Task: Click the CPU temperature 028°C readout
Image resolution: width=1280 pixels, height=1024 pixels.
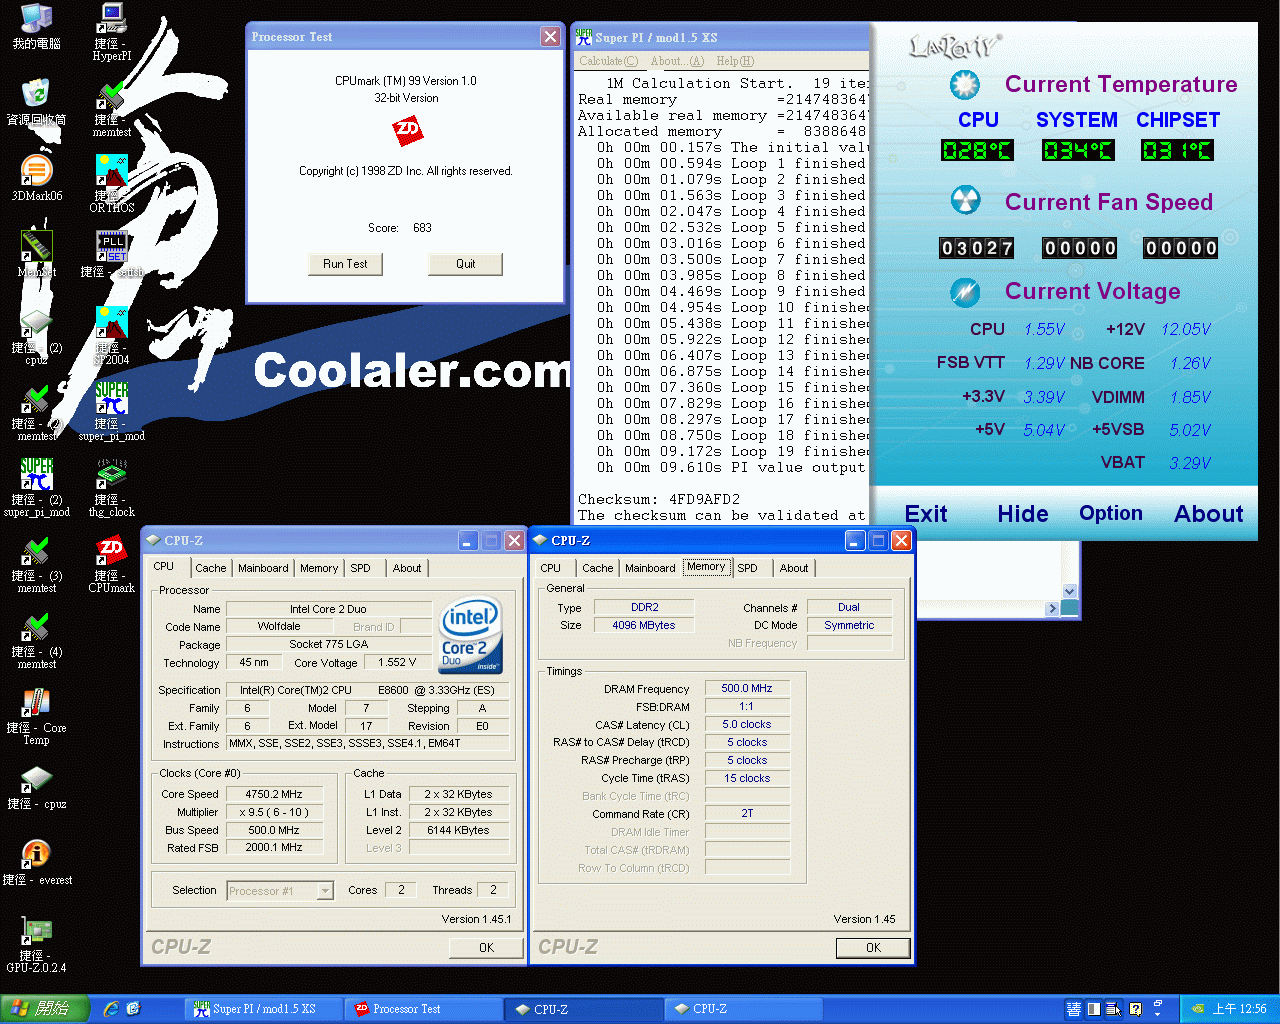Action: pos(977,150)
